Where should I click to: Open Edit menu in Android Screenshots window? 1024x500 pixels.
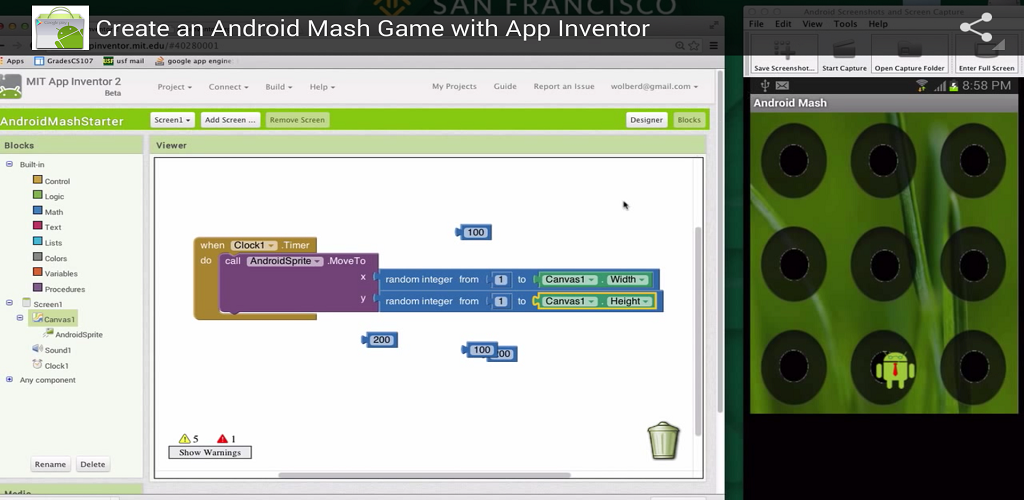point(783,23)
